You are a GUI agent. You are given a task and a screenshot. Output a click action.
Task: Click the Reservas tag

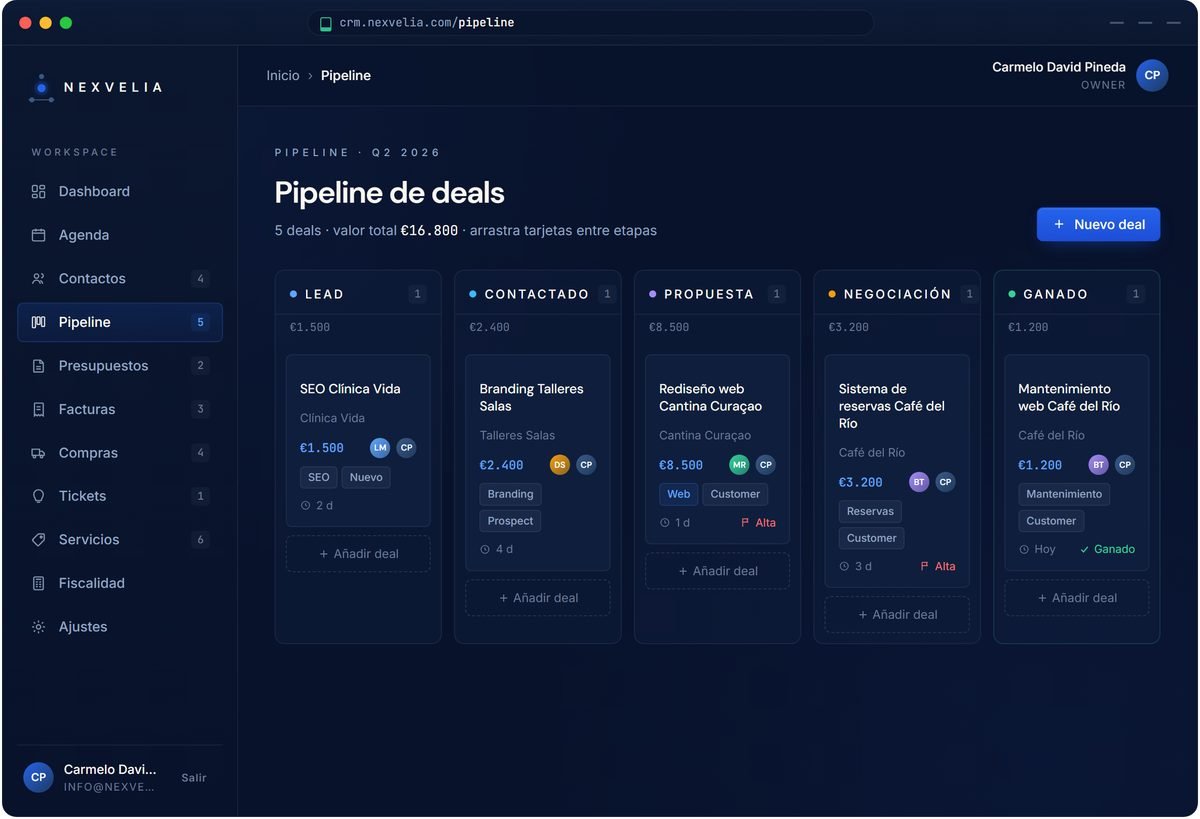870,511
